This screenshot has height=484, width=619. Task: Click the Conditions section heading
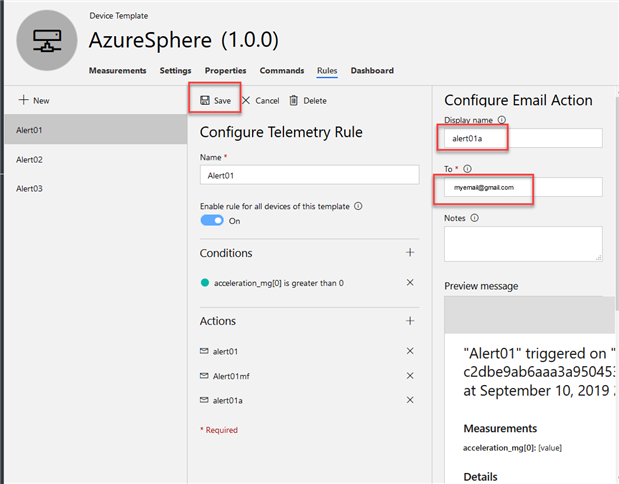(x=226, y=253)
